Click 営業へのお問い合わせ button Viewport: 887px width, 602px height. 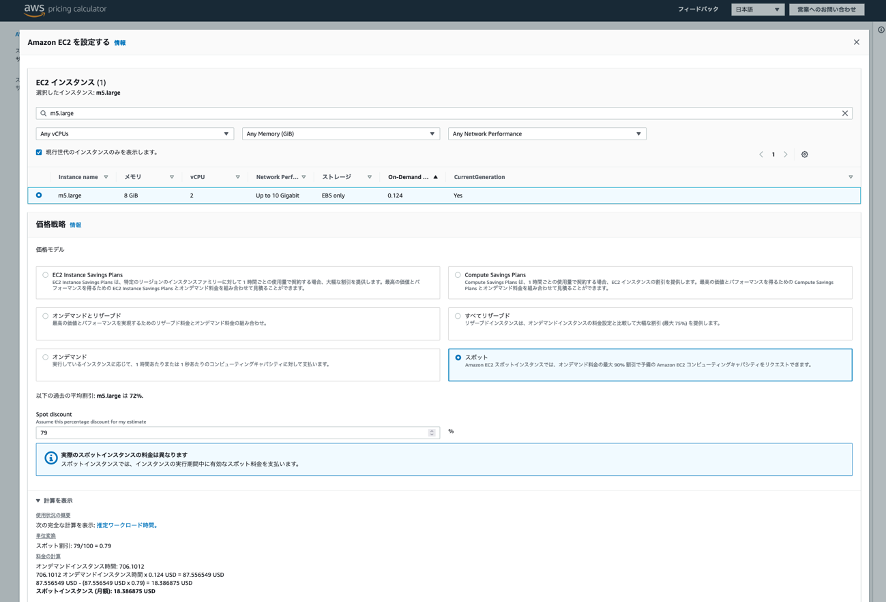(x=826, y=10)
